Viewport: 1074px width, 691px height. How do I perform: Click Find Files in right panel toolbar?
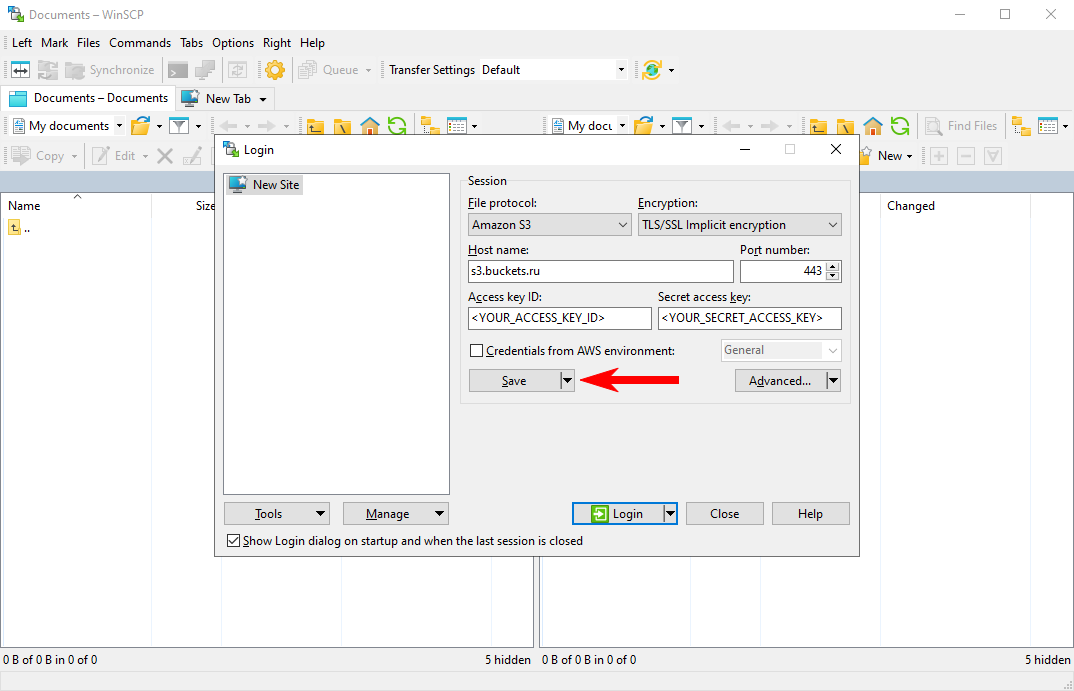[x=961, y=126]
